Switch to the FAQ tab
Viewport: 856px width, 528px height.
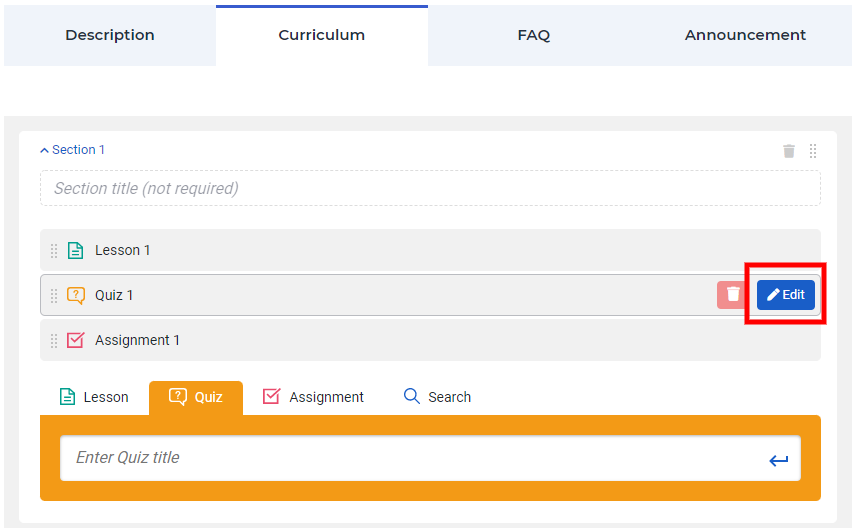pyautogui.click(x=533, y=35)
